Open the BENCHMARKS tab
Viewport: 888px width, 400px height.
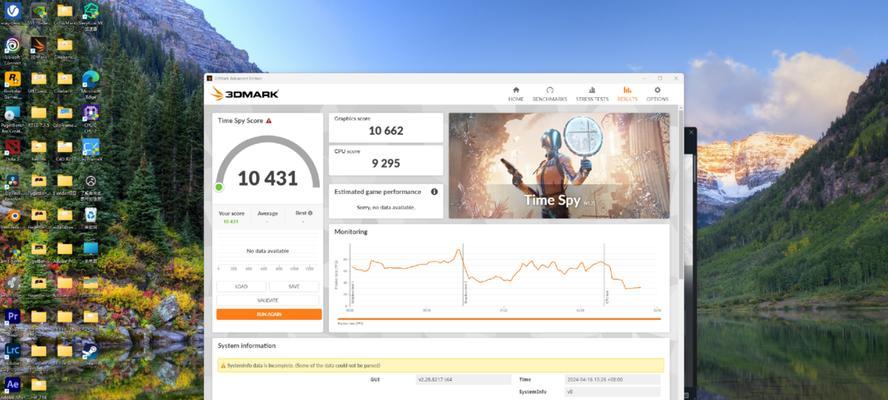click(549, 93)
